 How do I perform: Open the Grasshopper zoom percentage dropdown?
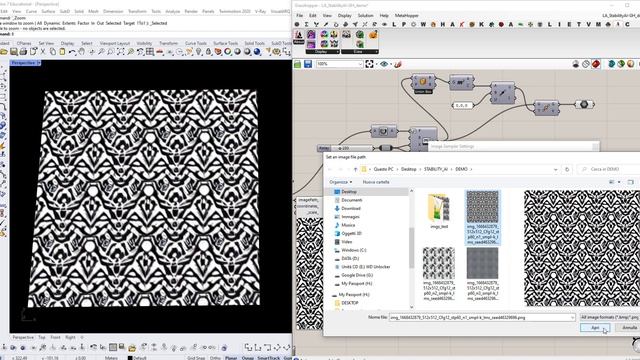(x=360, y=64)
